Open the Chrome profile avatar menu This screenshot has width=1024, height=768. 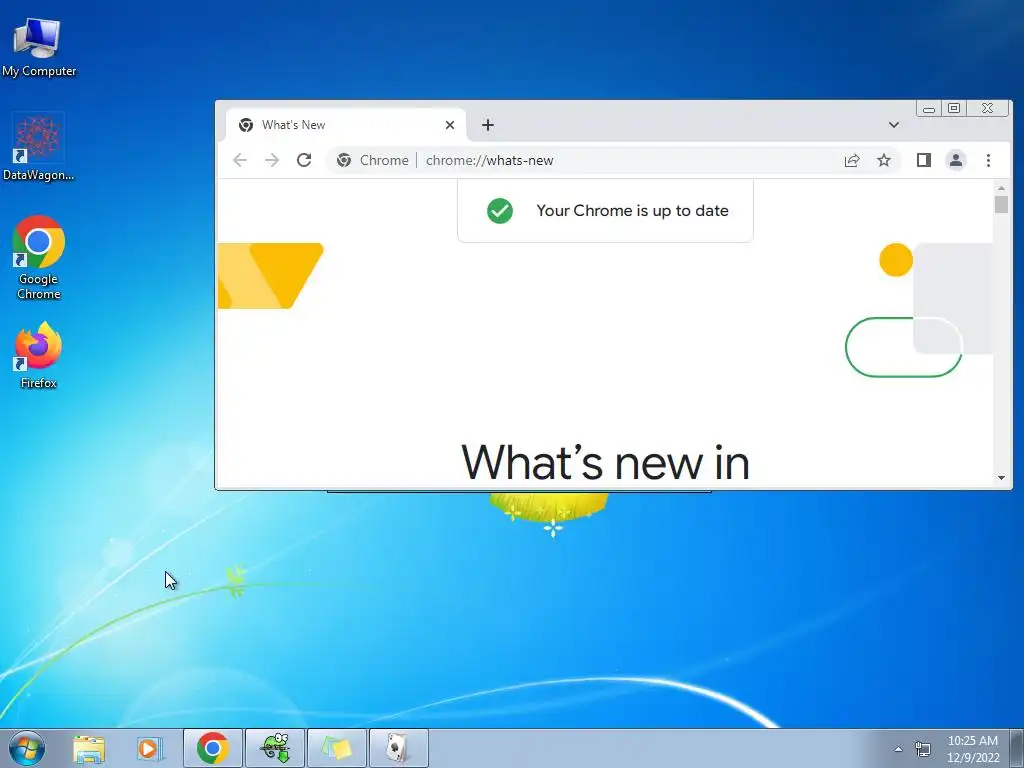click(x=955, y=160)
